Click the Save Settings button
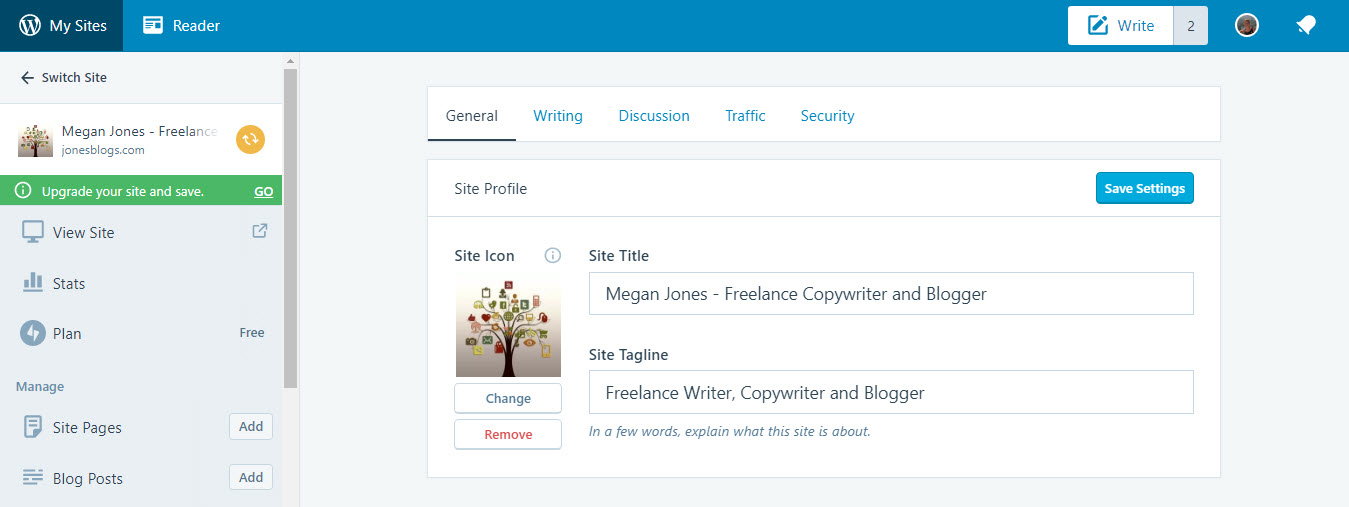This screenshot has width=1349, height=507. [1144, 188]
